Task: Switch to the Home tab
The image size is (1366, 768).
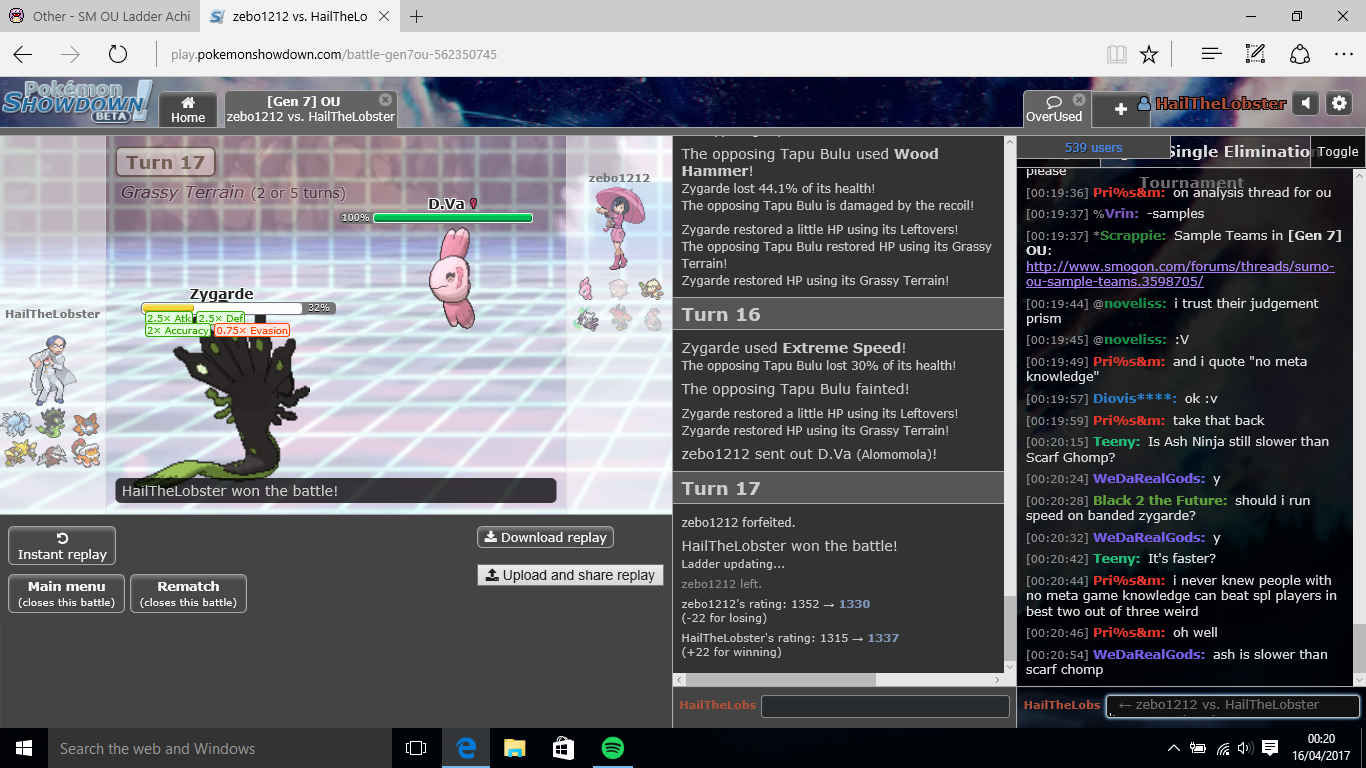Action: tap(188, 109)
